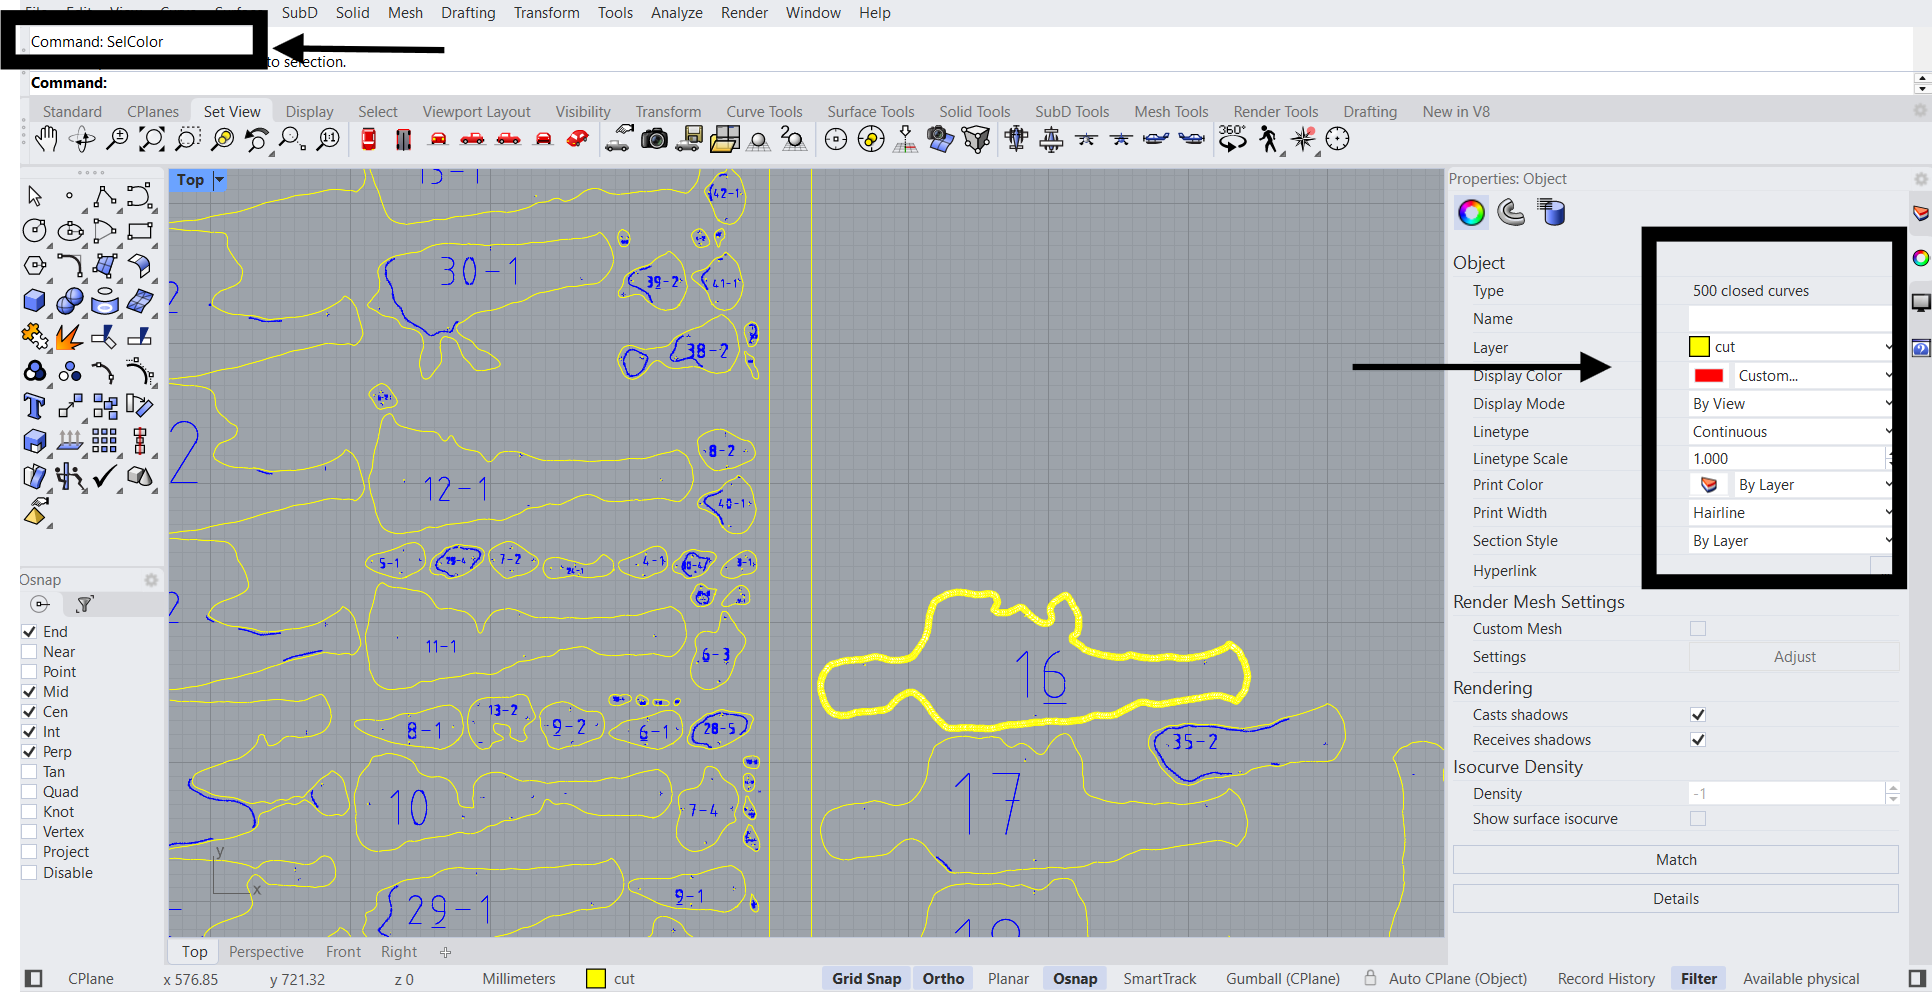The image size is (1932, 992).
Task: Switch to the Curve Tools toolbar tab
Action: pos(764,112)
